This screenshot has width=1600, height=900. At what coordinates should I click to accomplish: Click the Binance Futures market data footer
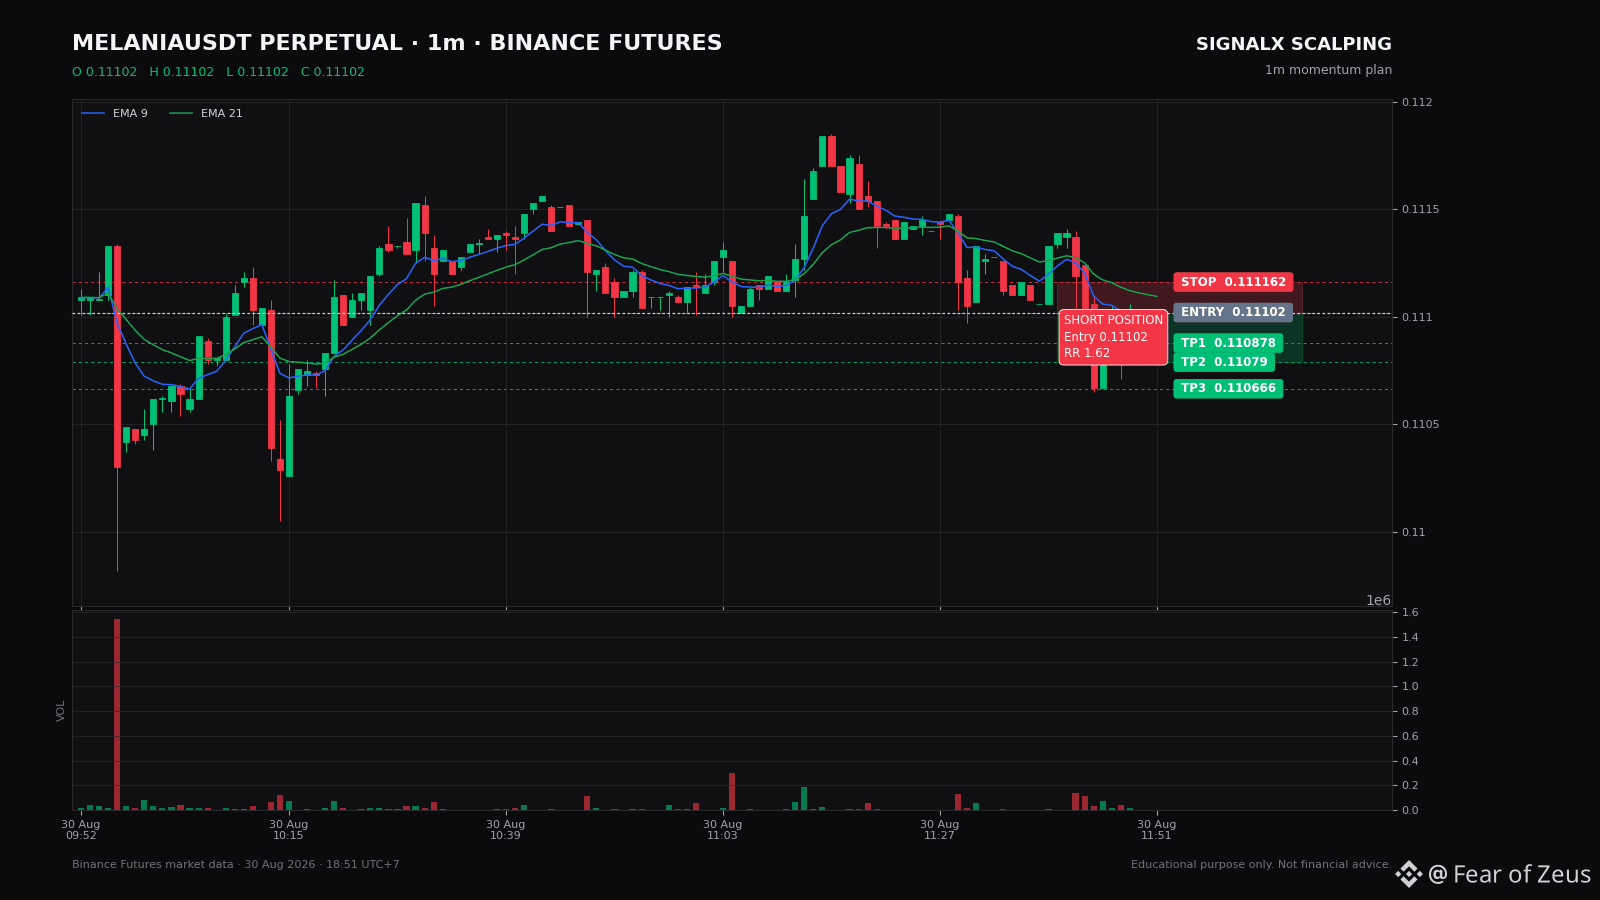236,865
